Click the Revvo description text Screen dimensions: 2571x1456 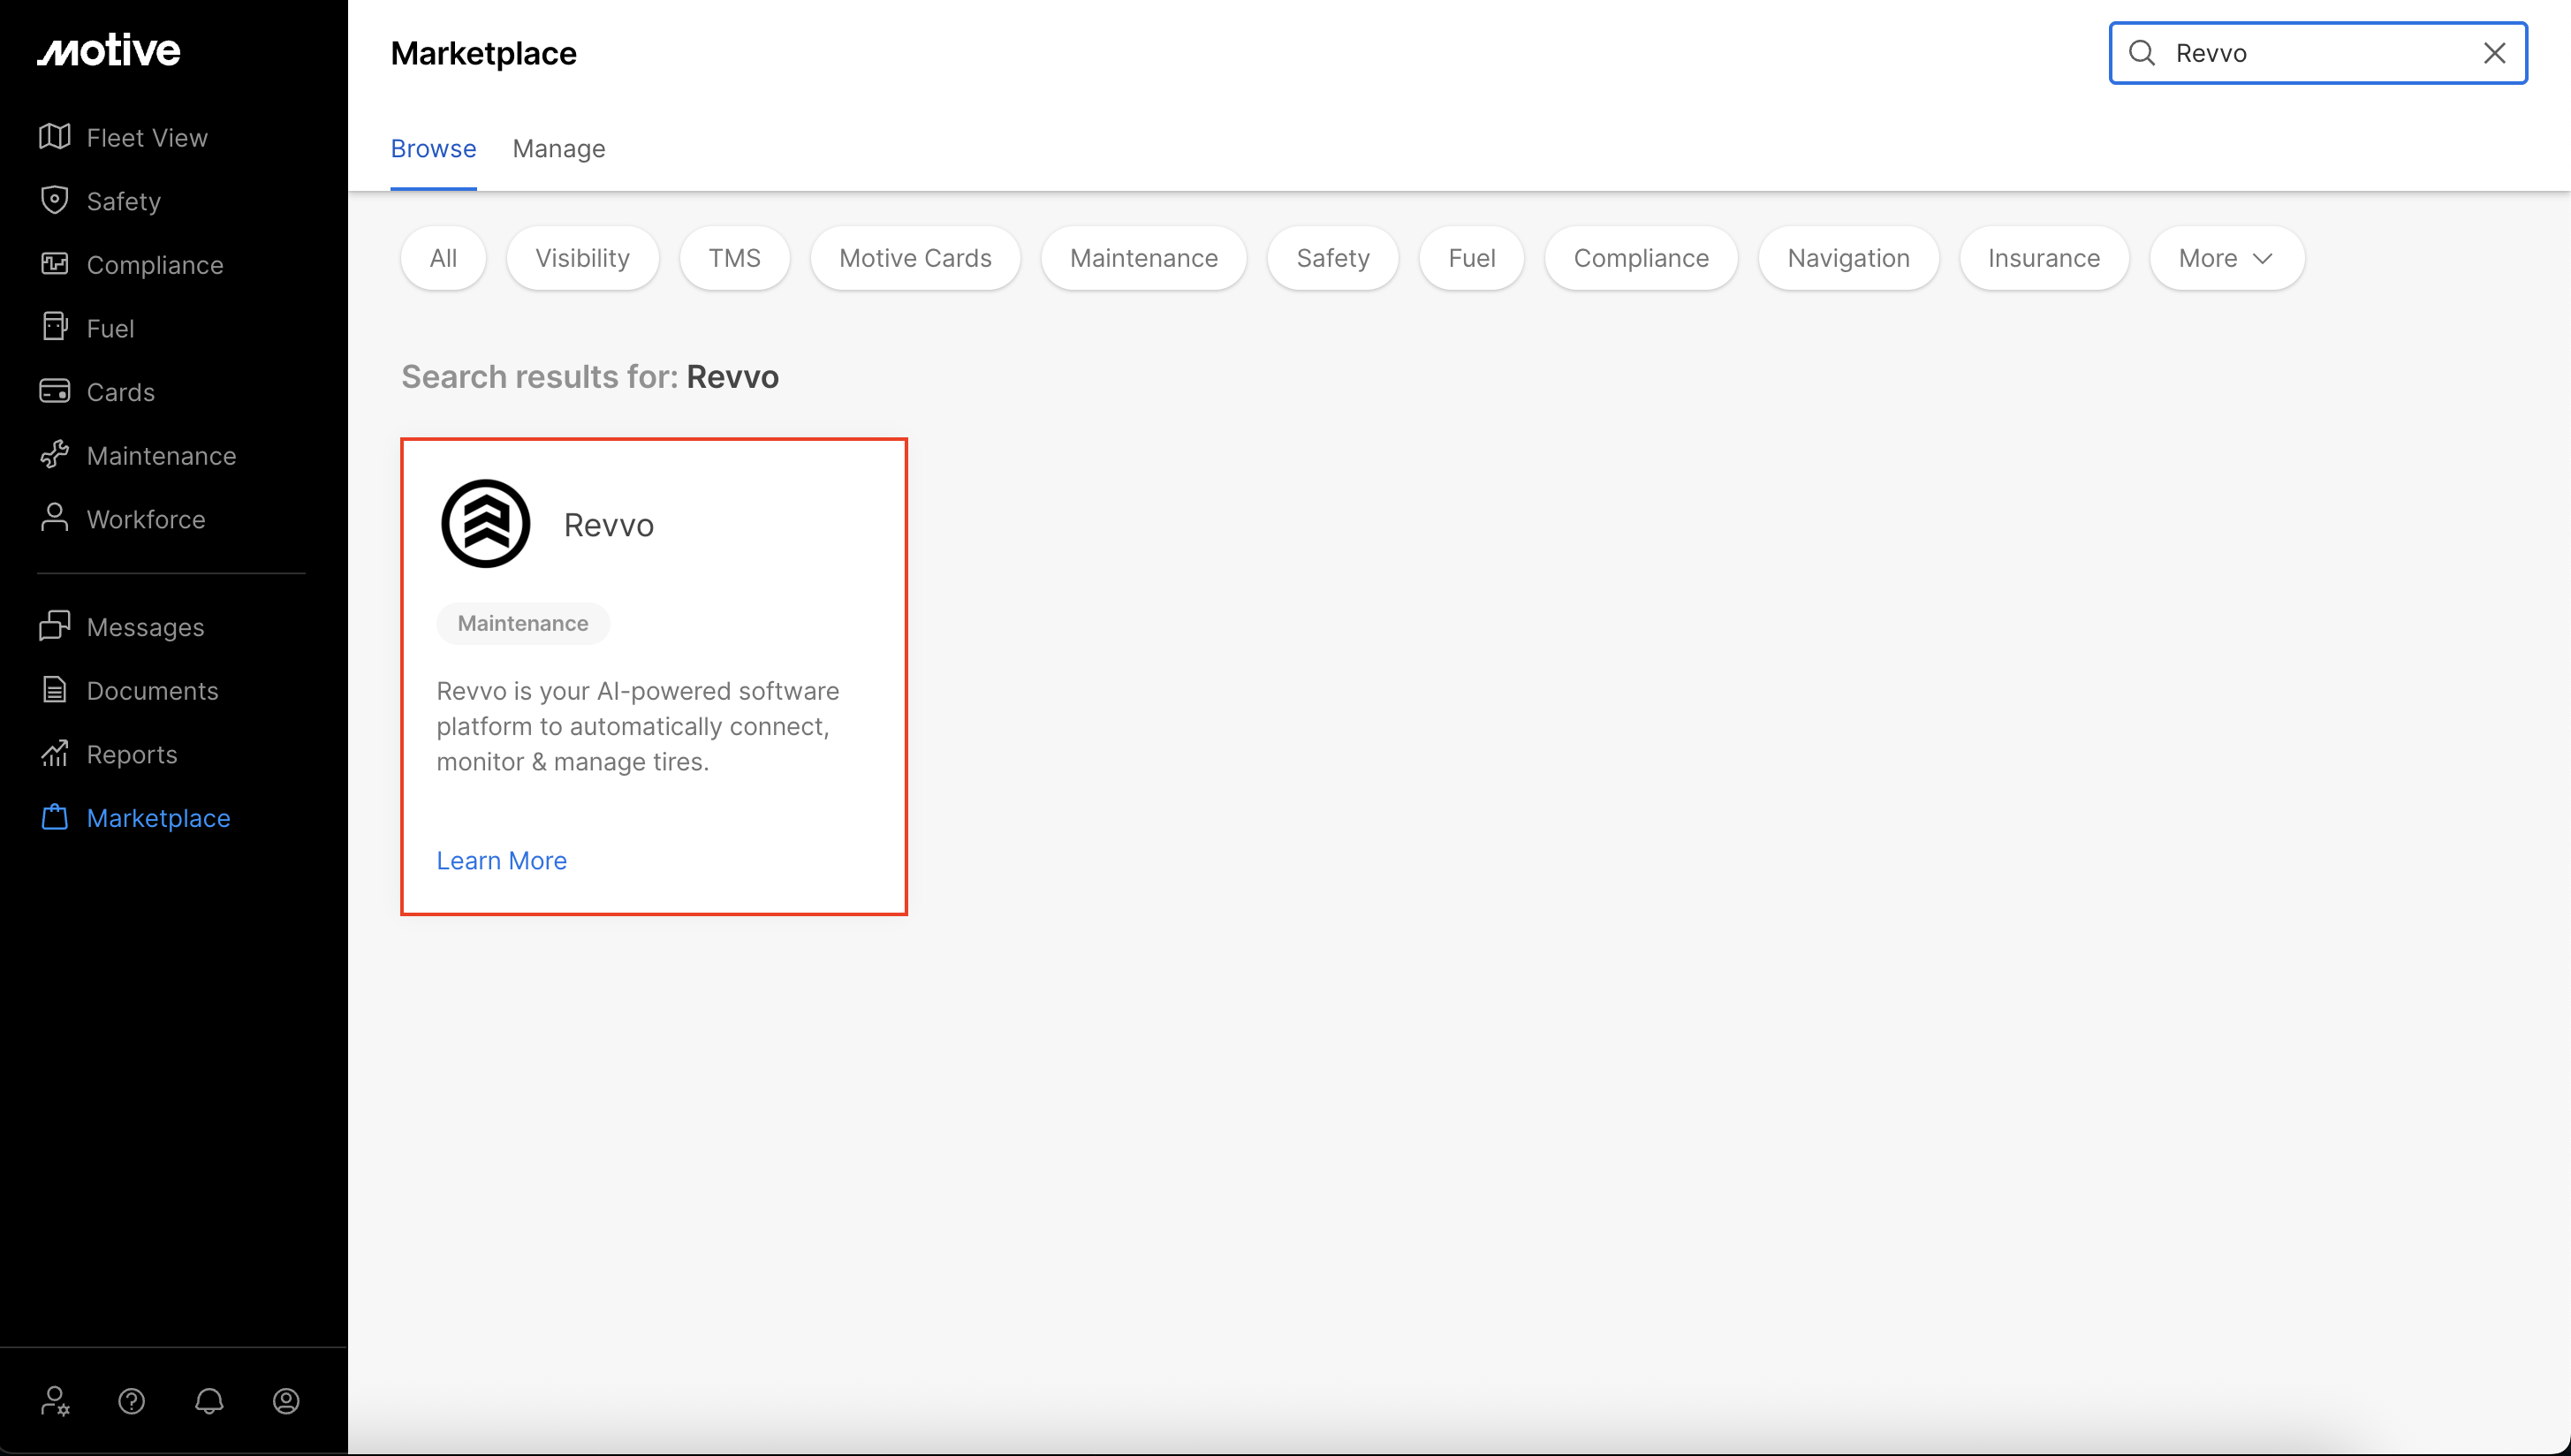pos(638,726)
